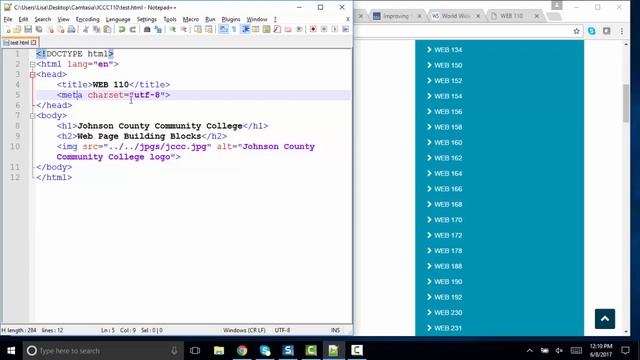
Task: Toggle synchronize vertical scrolling icon
Action: [x=198, y=29]
